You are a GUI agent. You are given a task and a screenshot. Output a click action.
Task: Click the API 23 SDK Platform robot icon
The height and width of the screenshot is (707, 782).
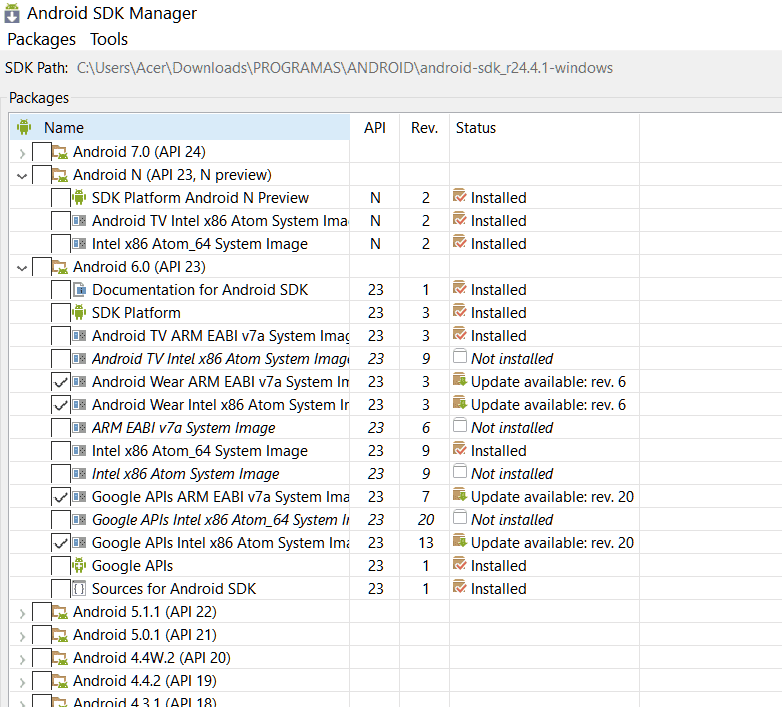pyautogui.click(x=79, y=312)
